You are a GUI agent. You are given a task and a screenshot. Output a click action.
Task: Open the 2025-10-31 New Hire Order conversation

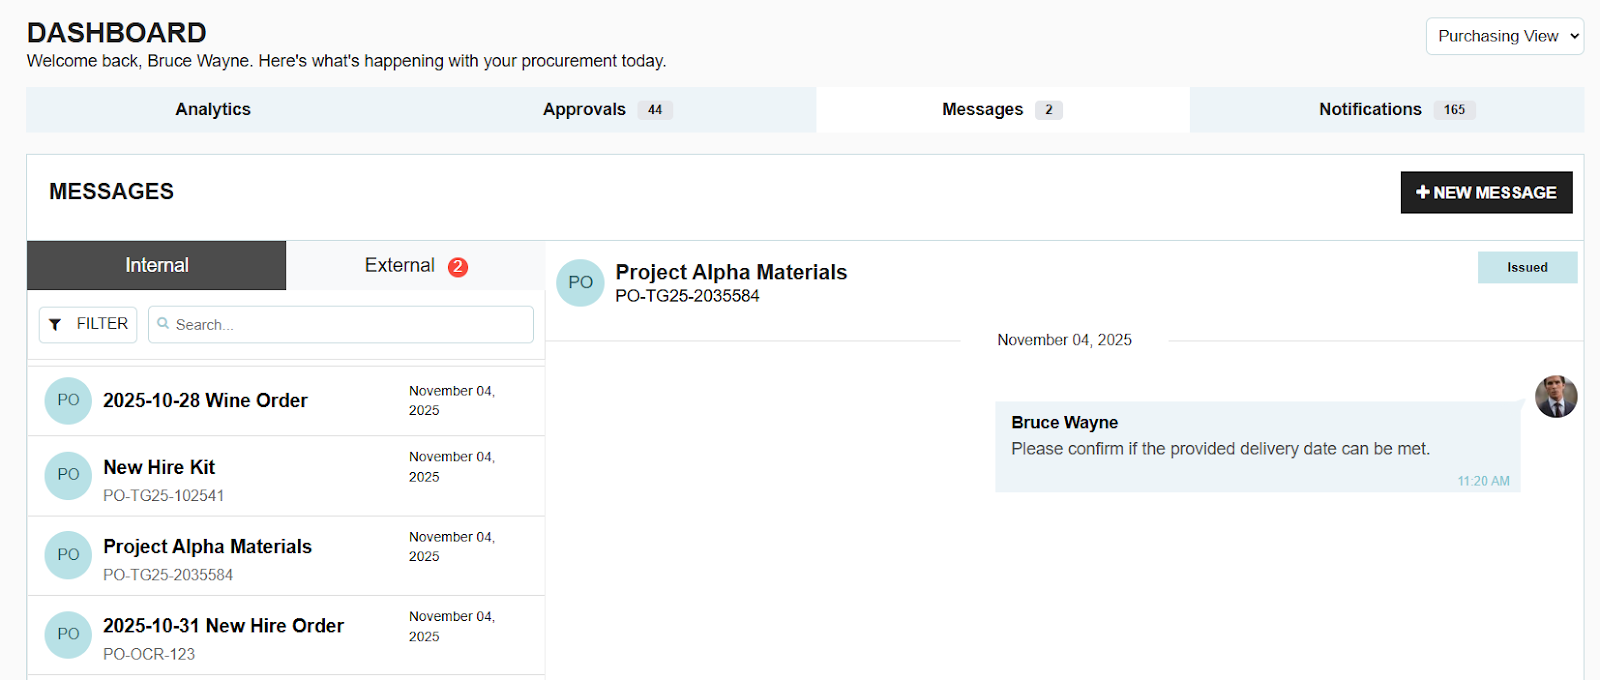(223, 626)
